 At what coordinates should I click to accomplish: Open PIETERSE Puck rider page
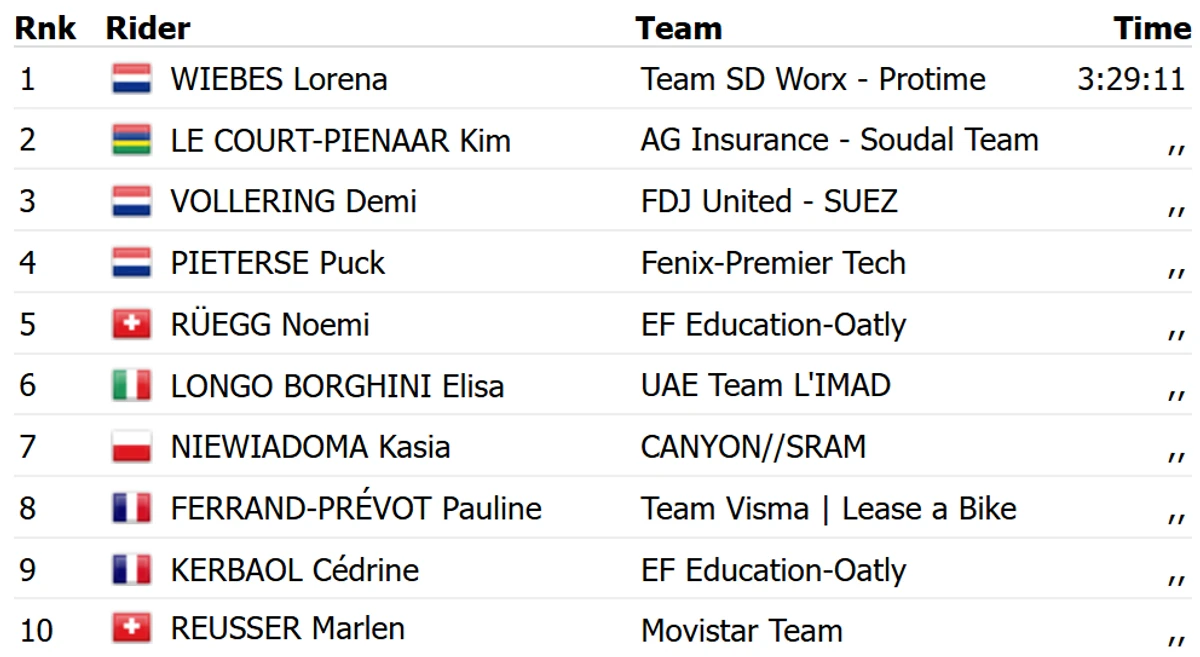click(x=278, y=263)
